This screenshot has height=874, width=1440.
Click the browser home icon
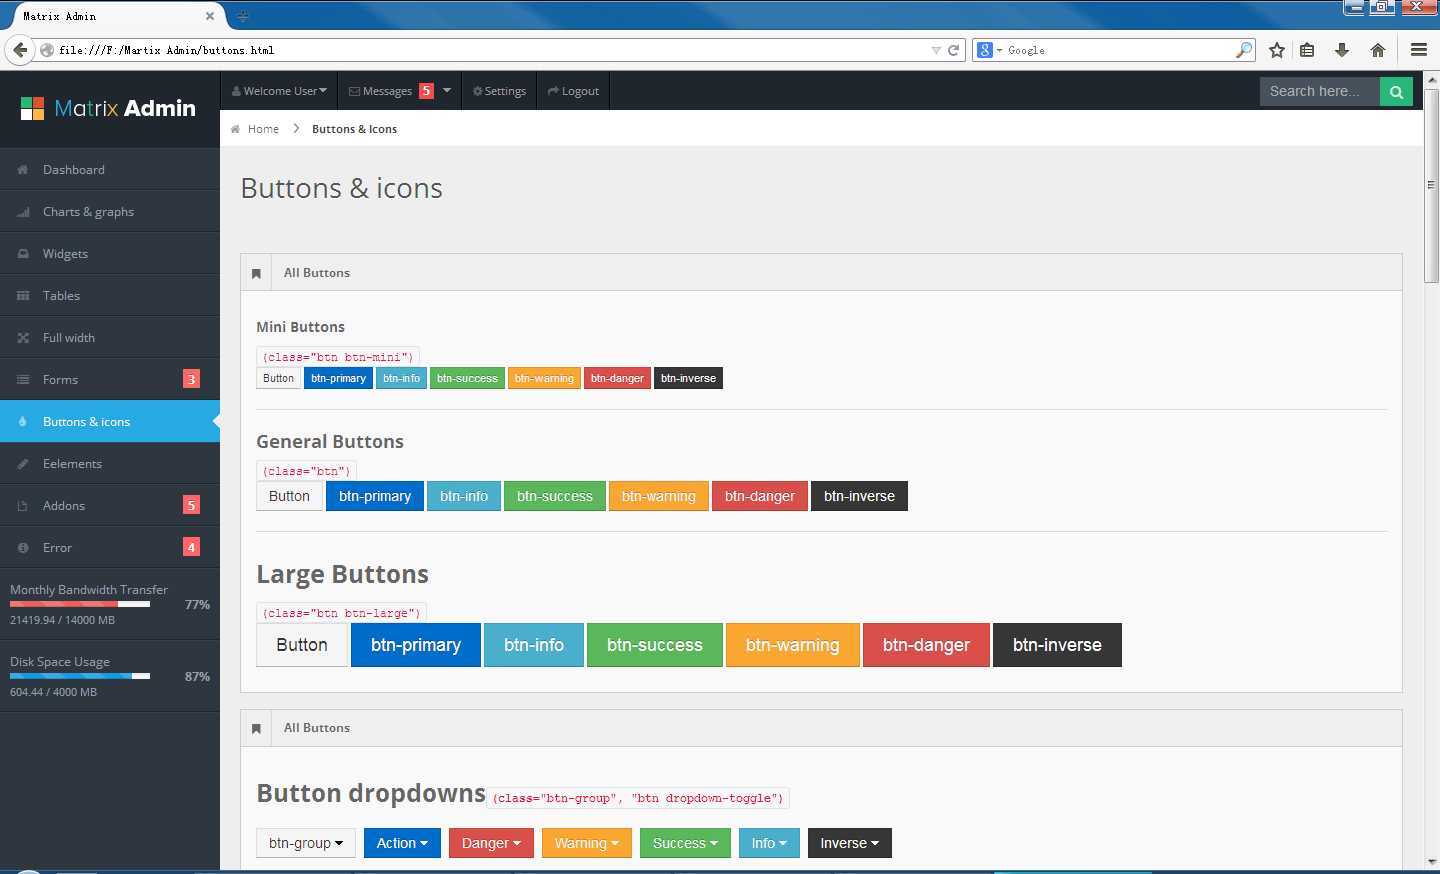(x=1378, y=50)
